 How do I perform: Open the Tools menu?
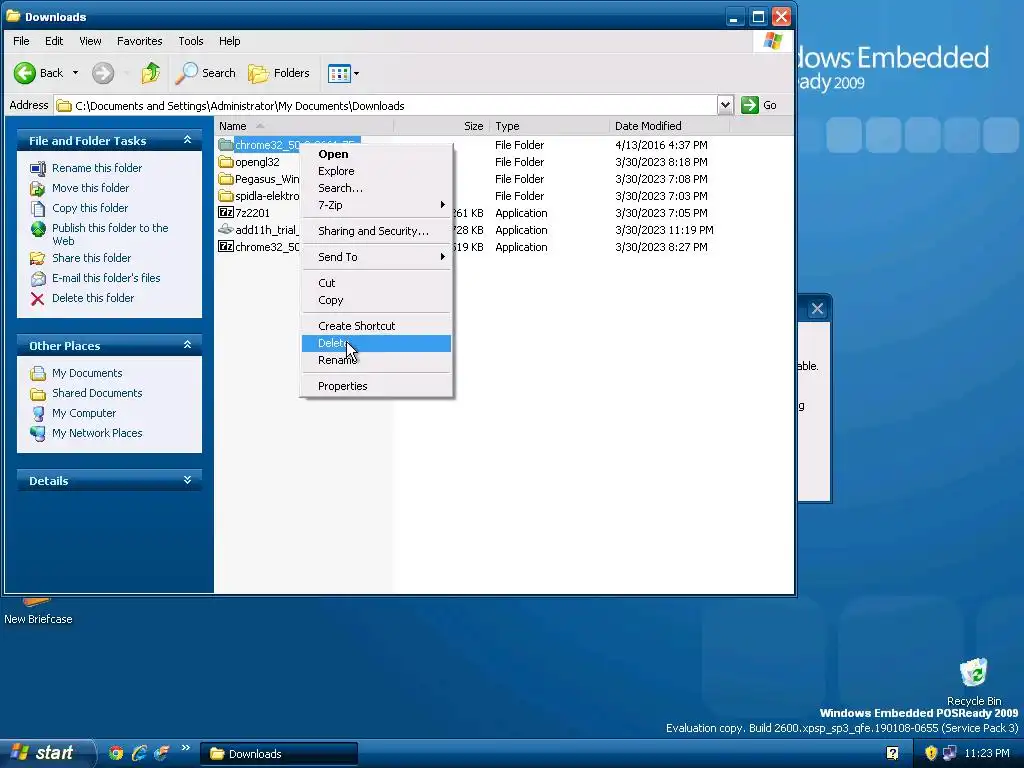pyautogui.click(x=191, y=41)
